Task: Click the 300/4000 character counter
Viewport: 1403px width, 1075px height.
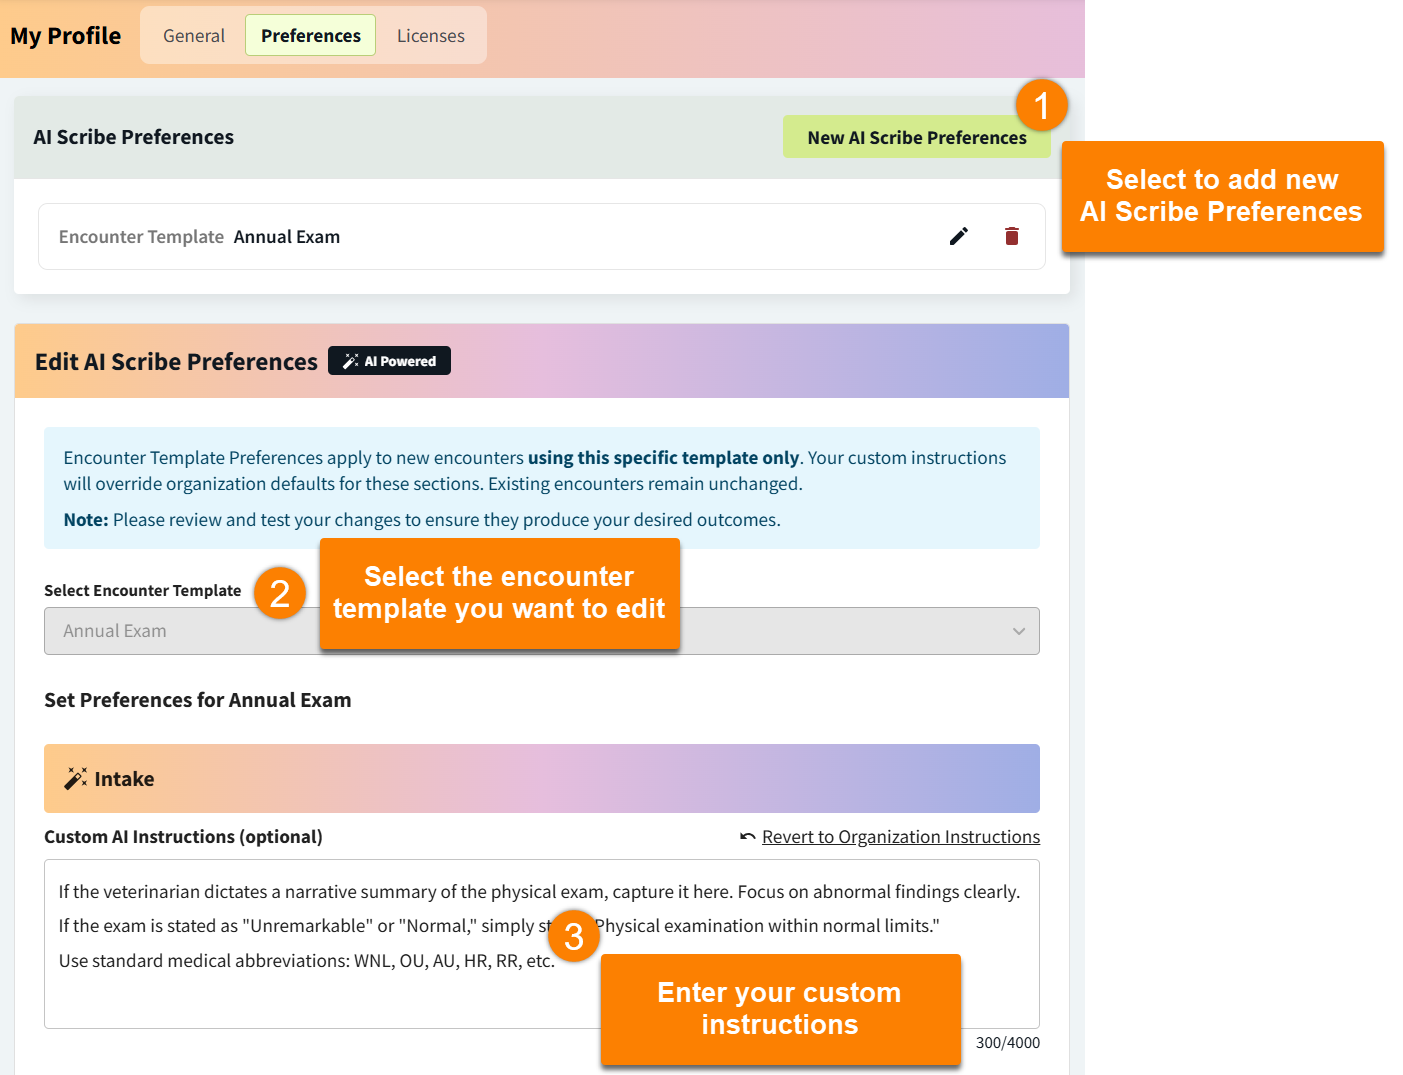Action: tap(1007, 1043)
